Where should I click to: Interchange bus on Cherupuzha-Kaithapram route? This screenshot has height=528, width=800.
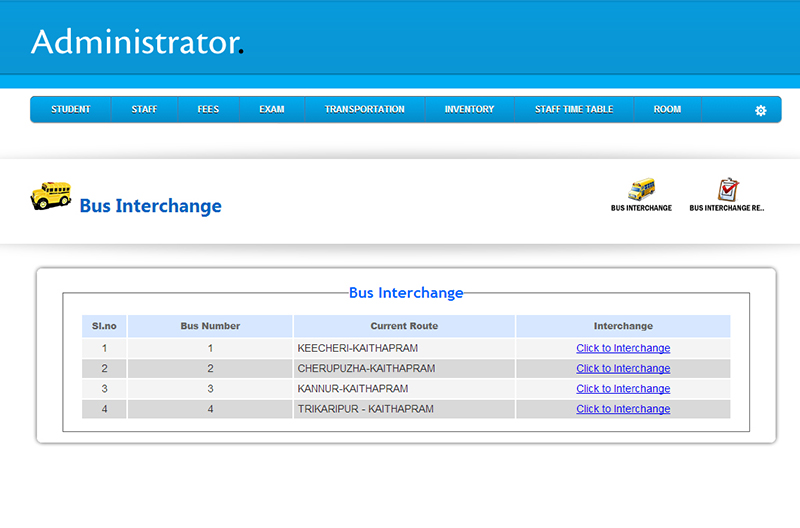(623, 369)
